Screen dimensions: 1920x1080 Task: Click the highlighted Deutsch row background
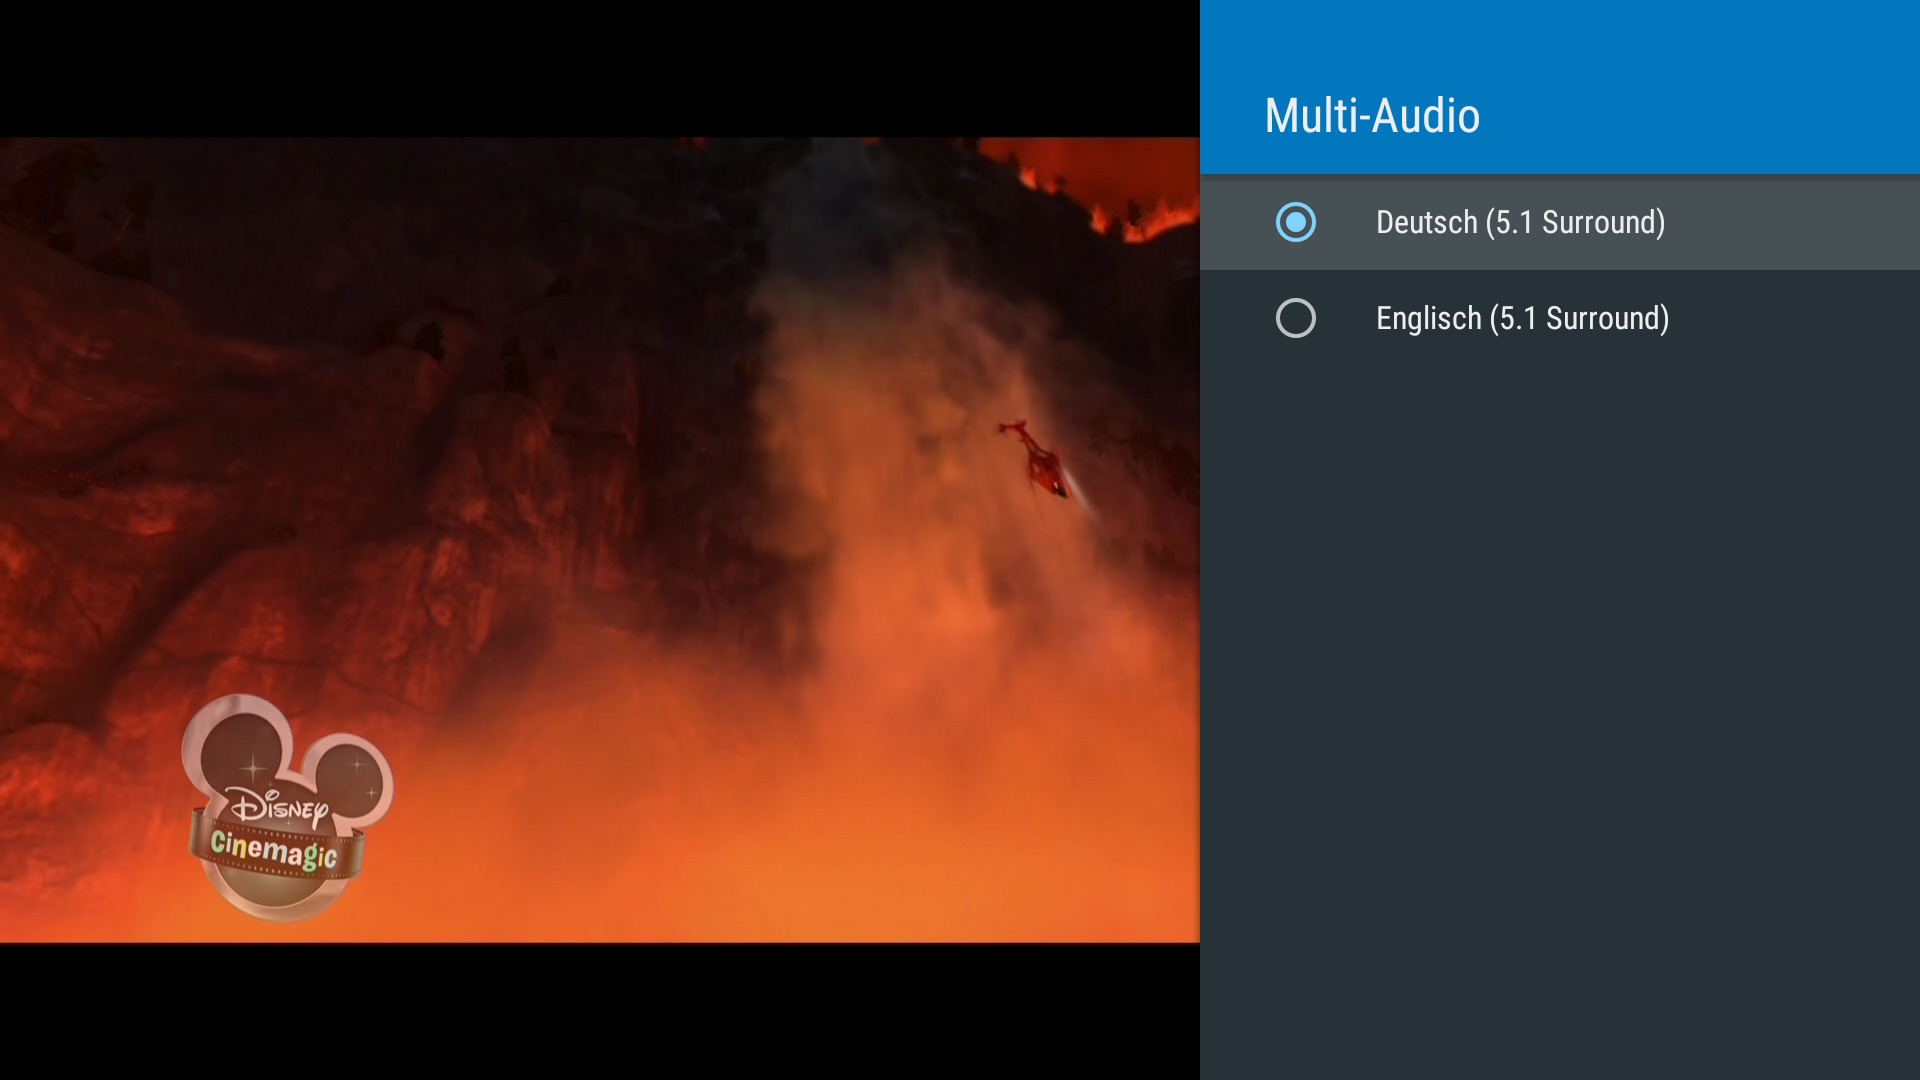click(x=1800, y=222)
